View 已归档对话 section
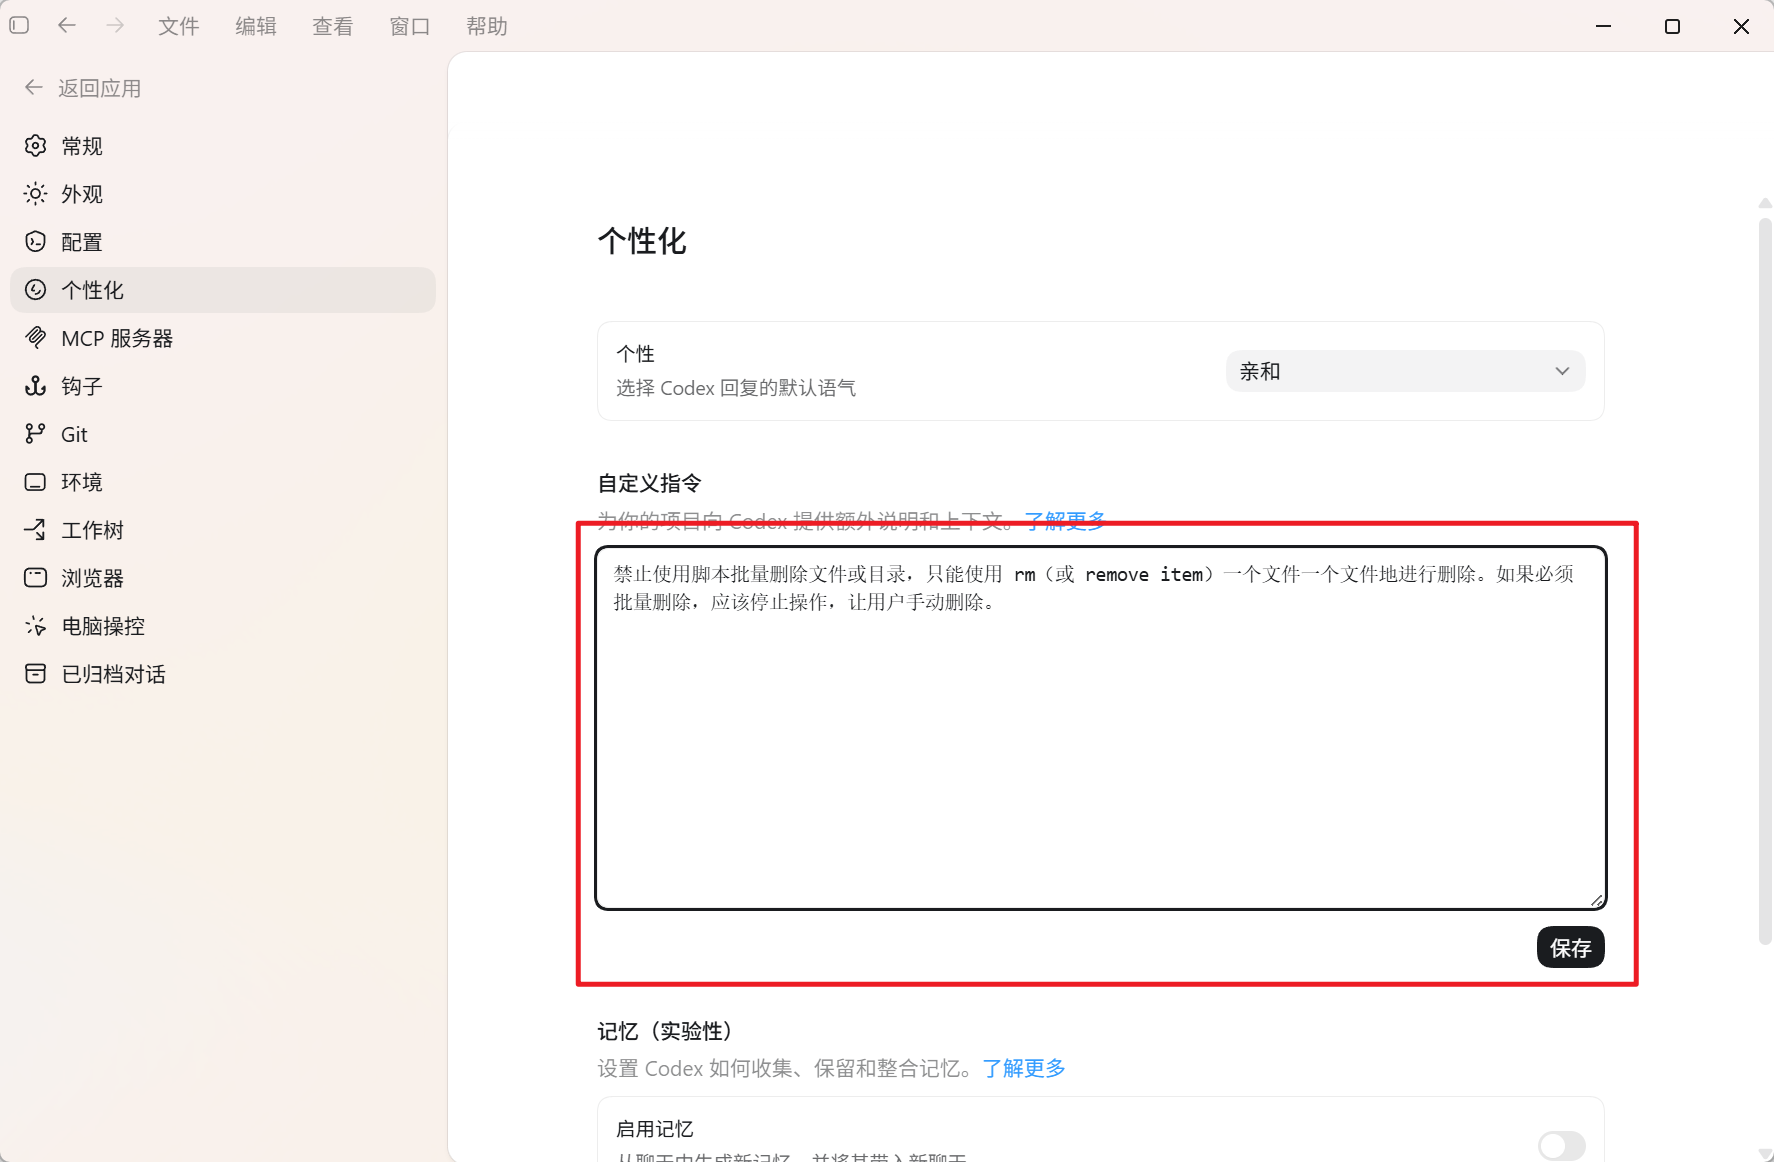Viewport: 1774px width, 1162px height. click(223, 674)
